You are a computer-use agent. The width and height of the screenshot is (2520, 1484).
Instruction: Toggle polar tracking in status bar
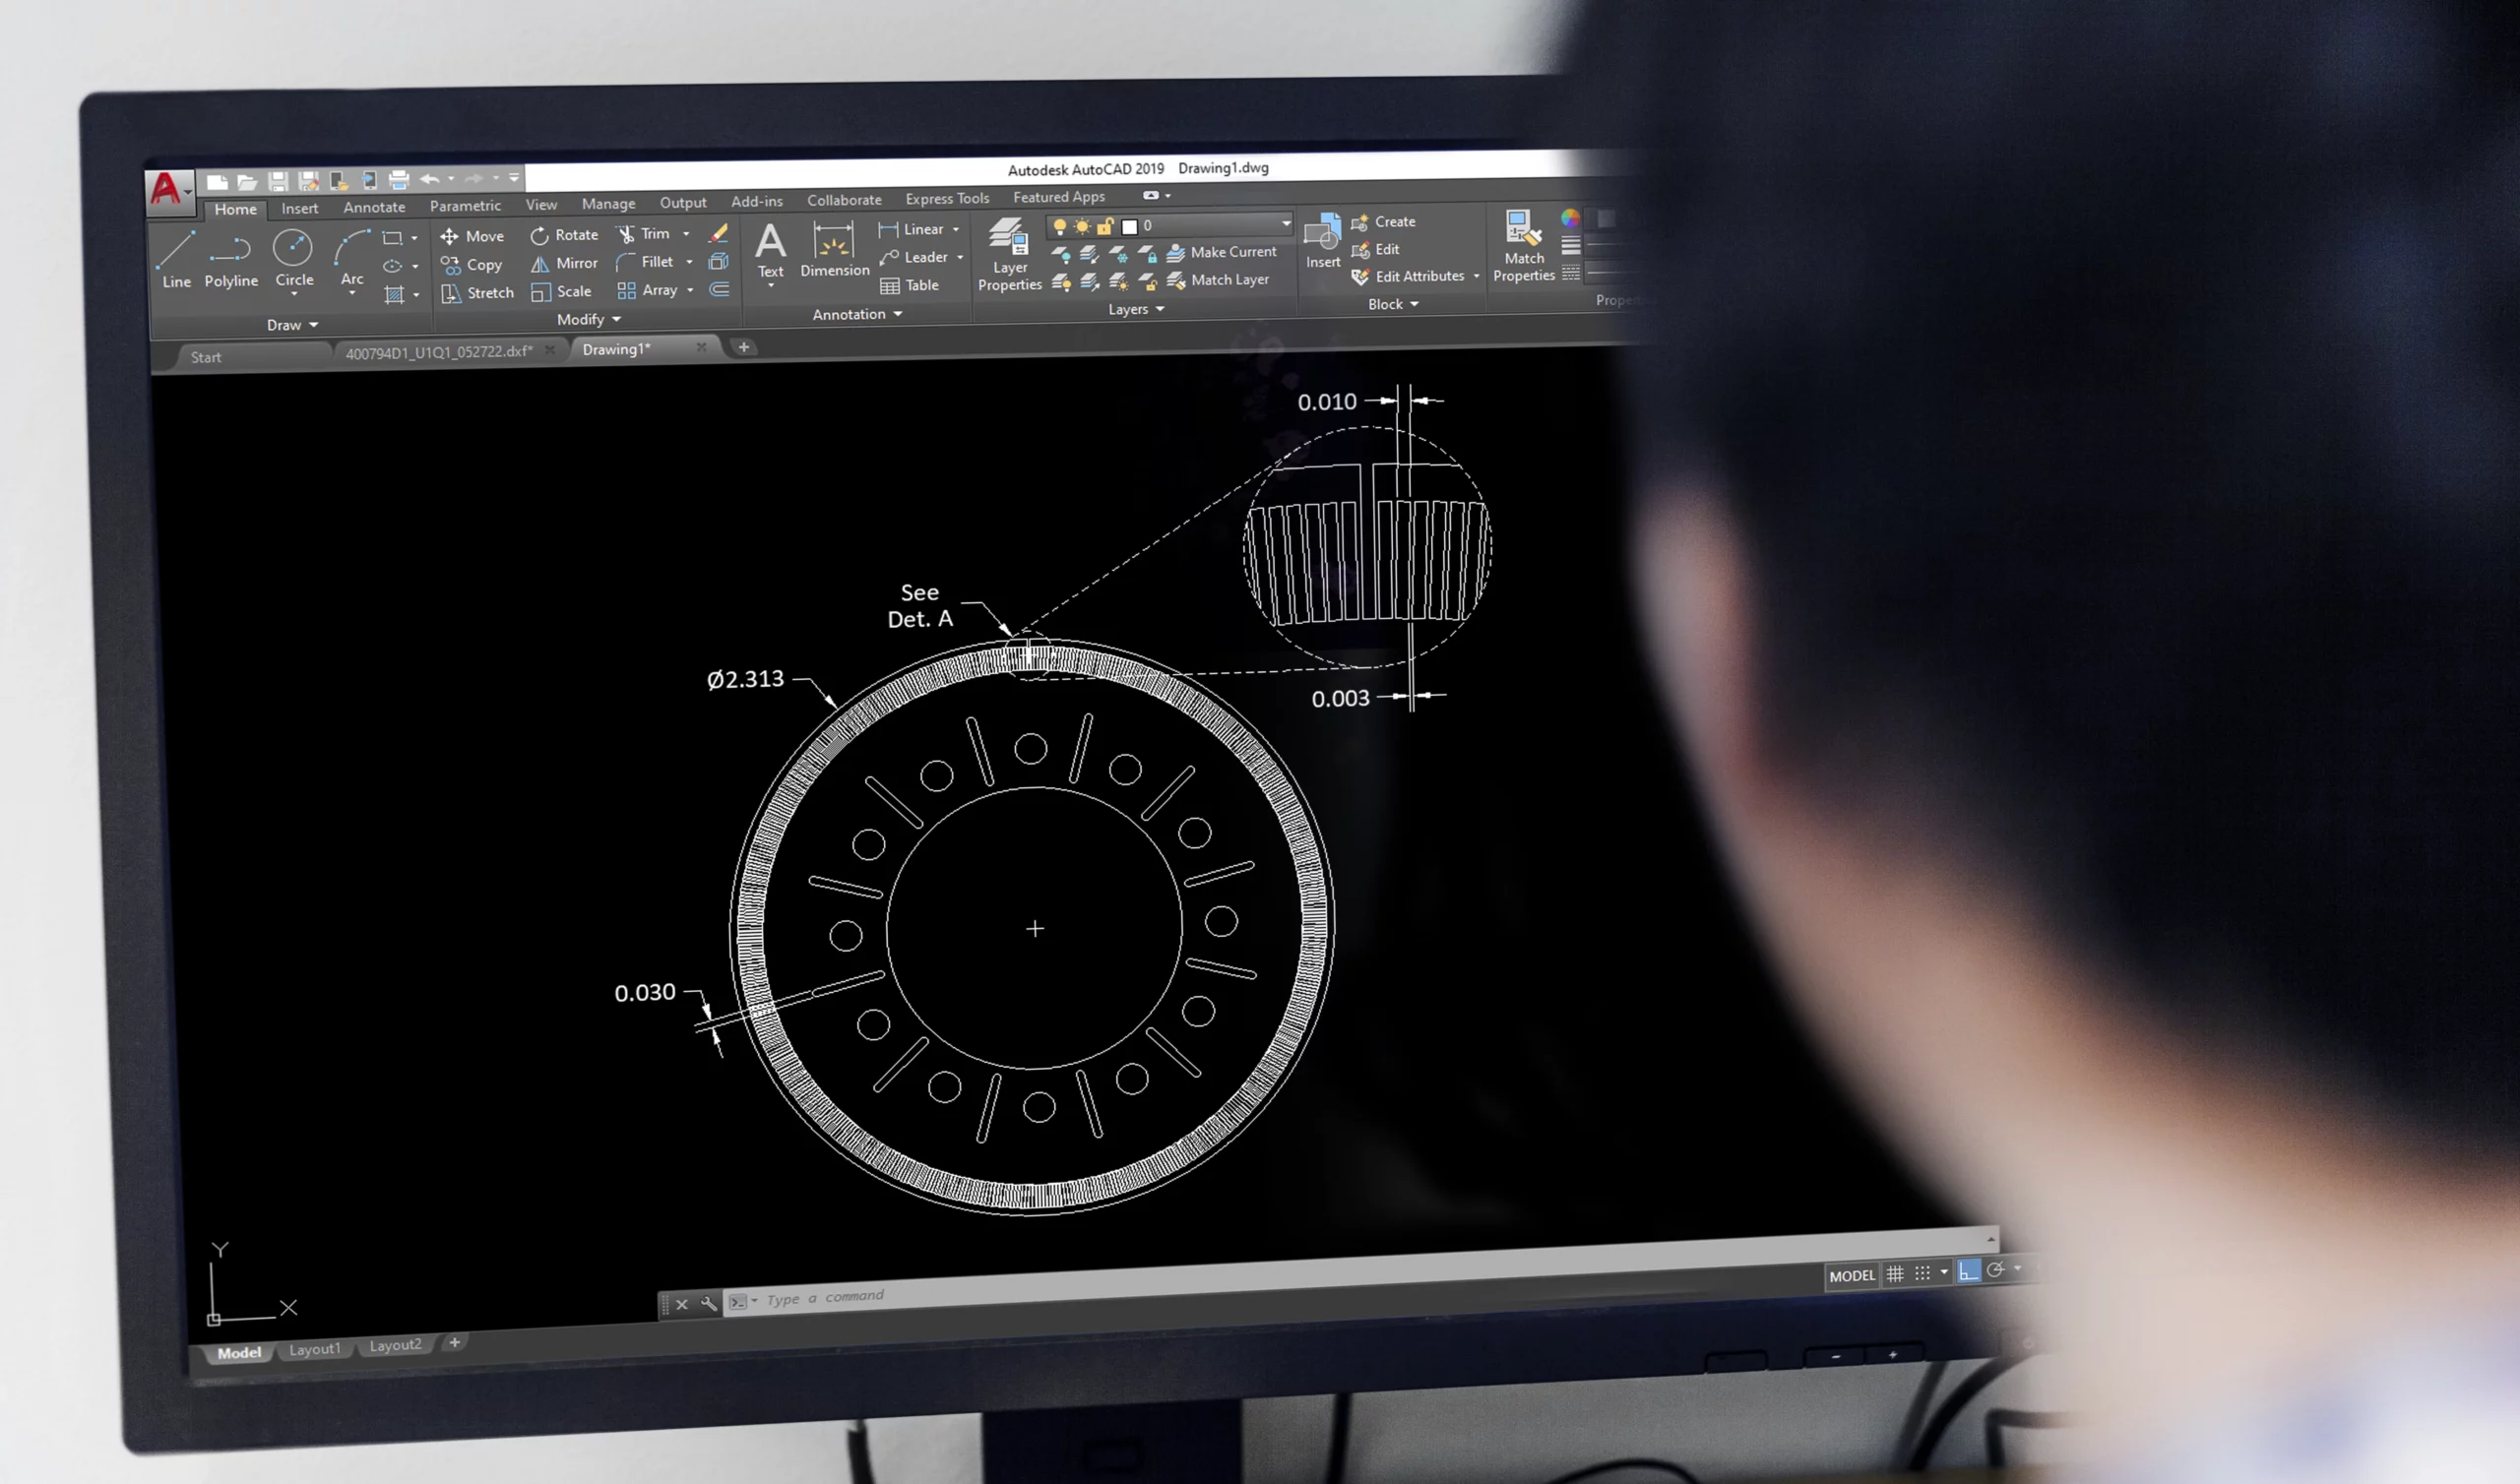click(1995, 1270)
